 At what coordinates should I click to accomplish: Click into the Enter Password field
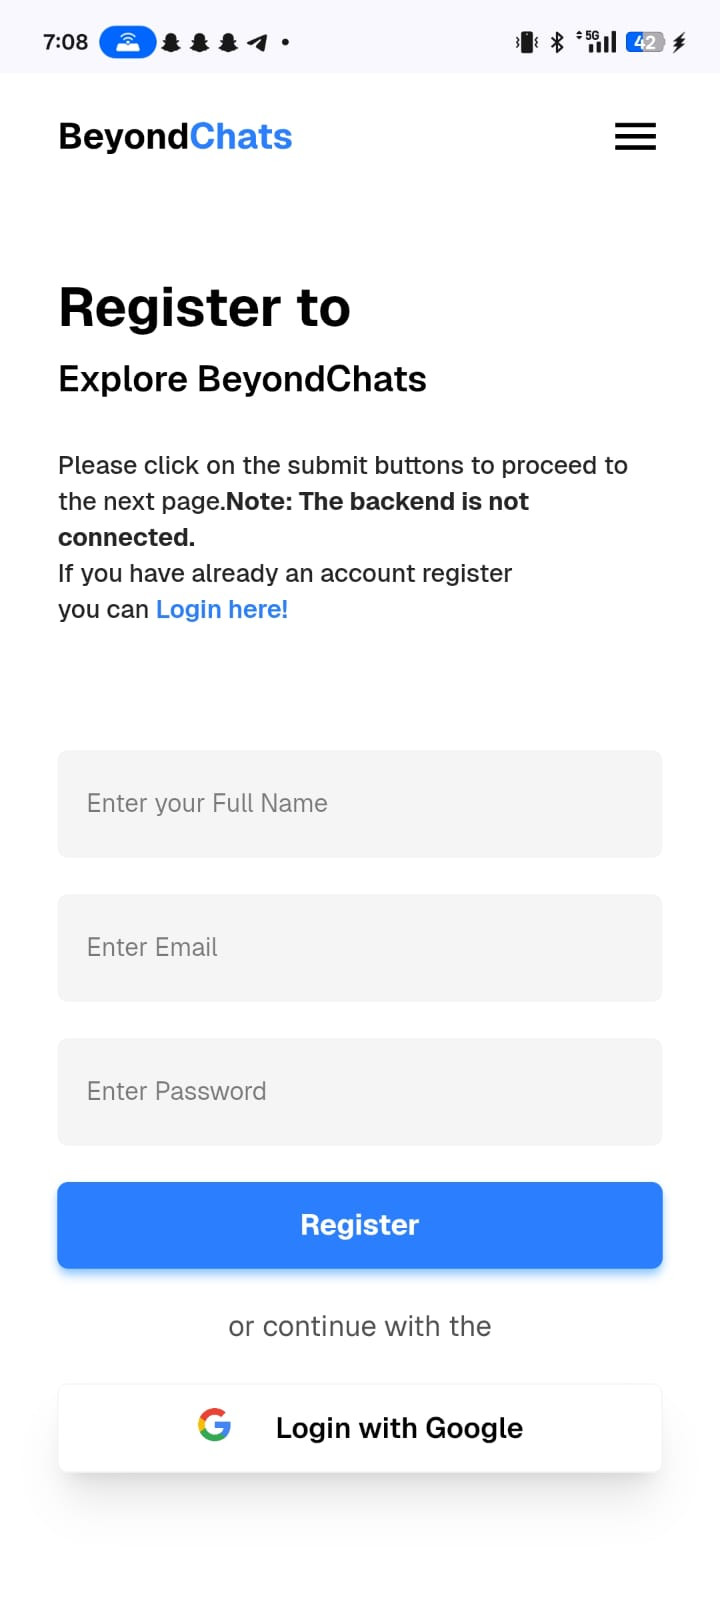[360, 1092]
